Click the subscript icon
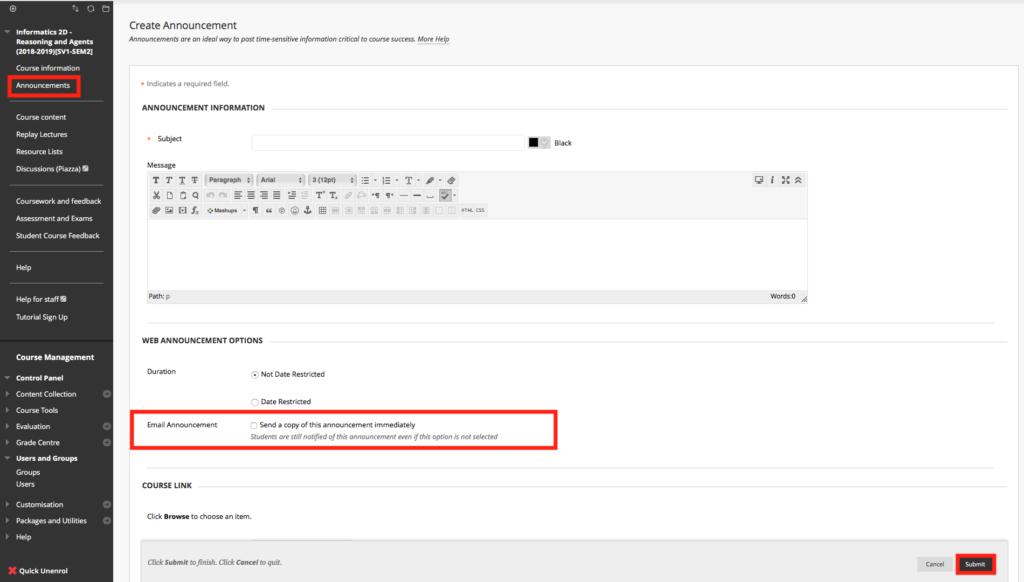Image resolution: width=1024 pixels, height=582 pixels. (333, 195)
